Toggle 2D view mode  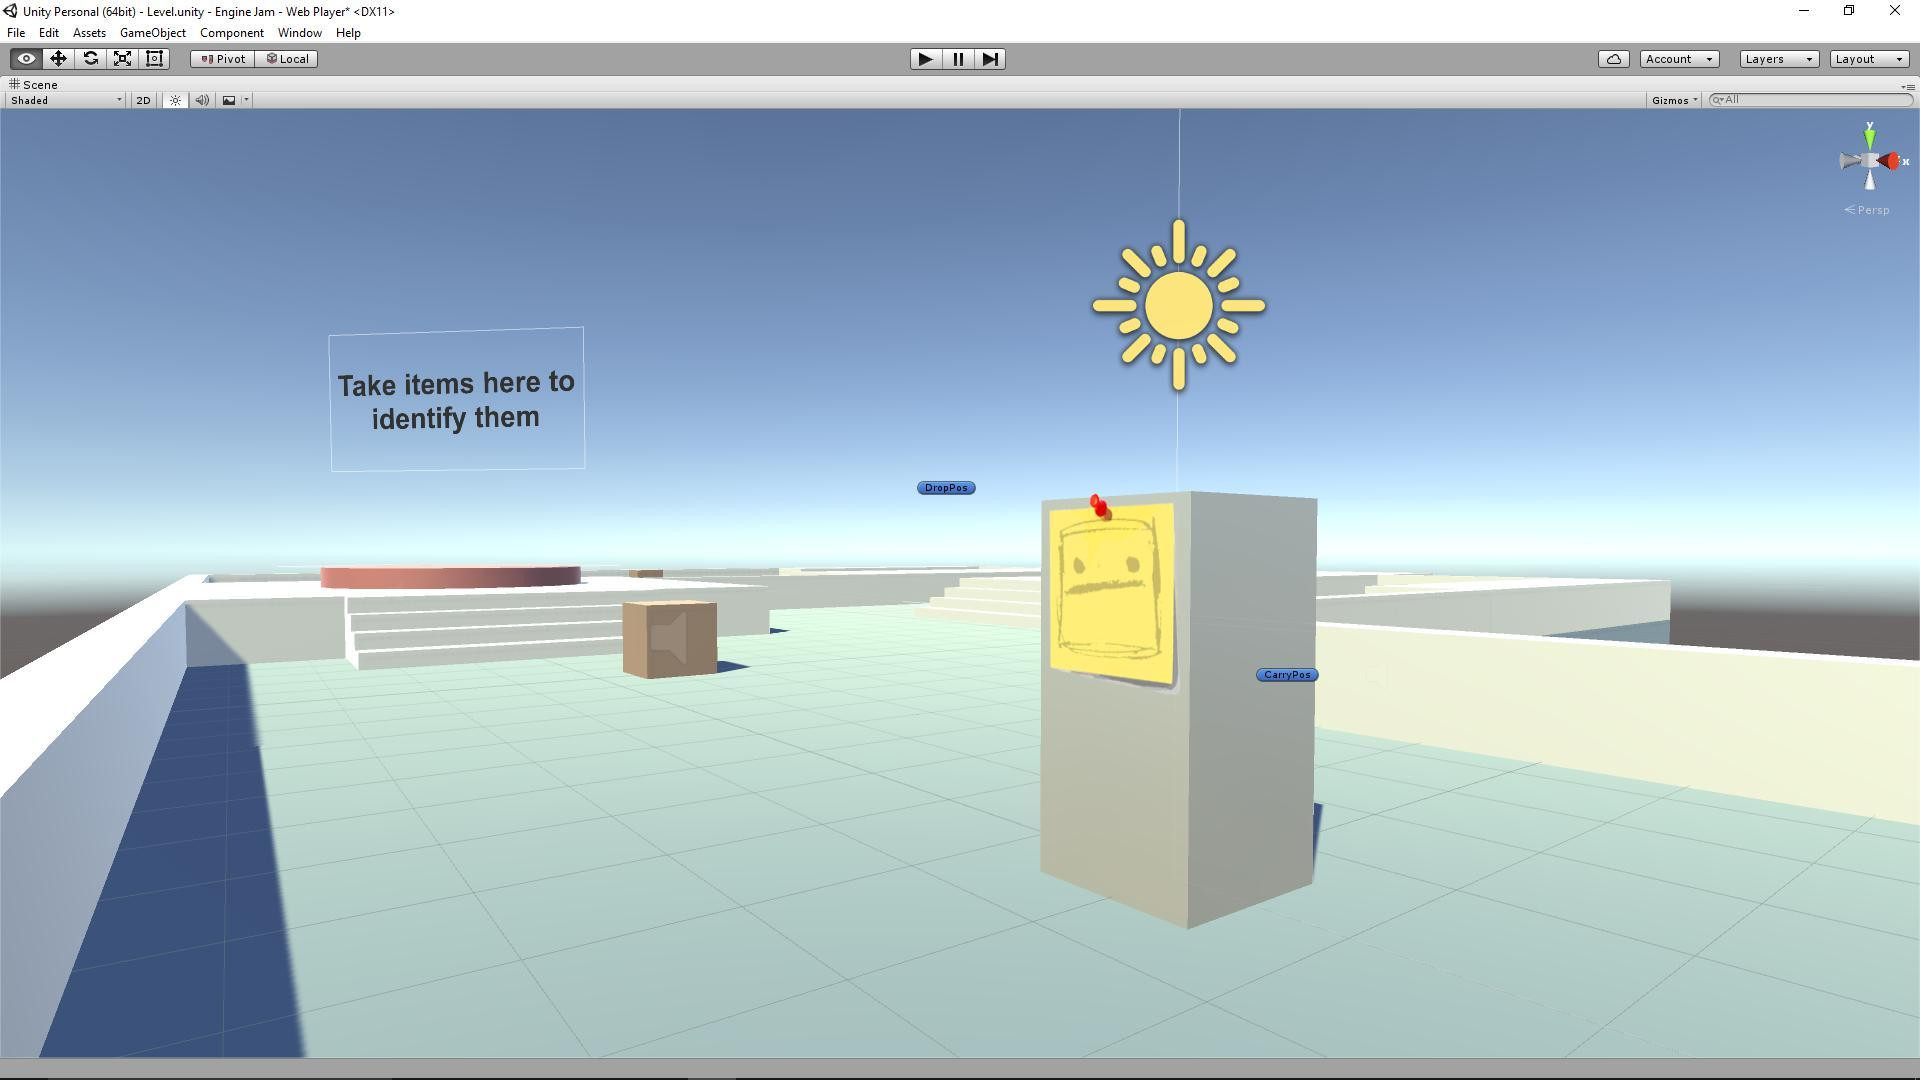pos(143,100)
